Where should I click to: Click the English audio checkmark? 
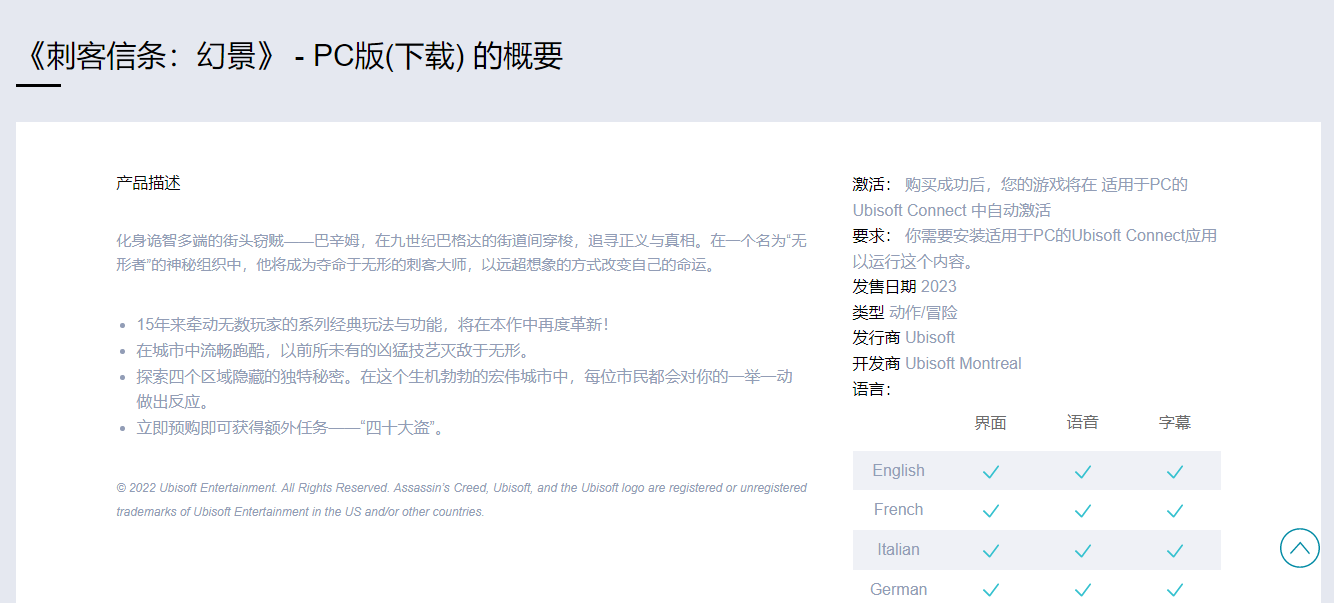pos(1082,471)
